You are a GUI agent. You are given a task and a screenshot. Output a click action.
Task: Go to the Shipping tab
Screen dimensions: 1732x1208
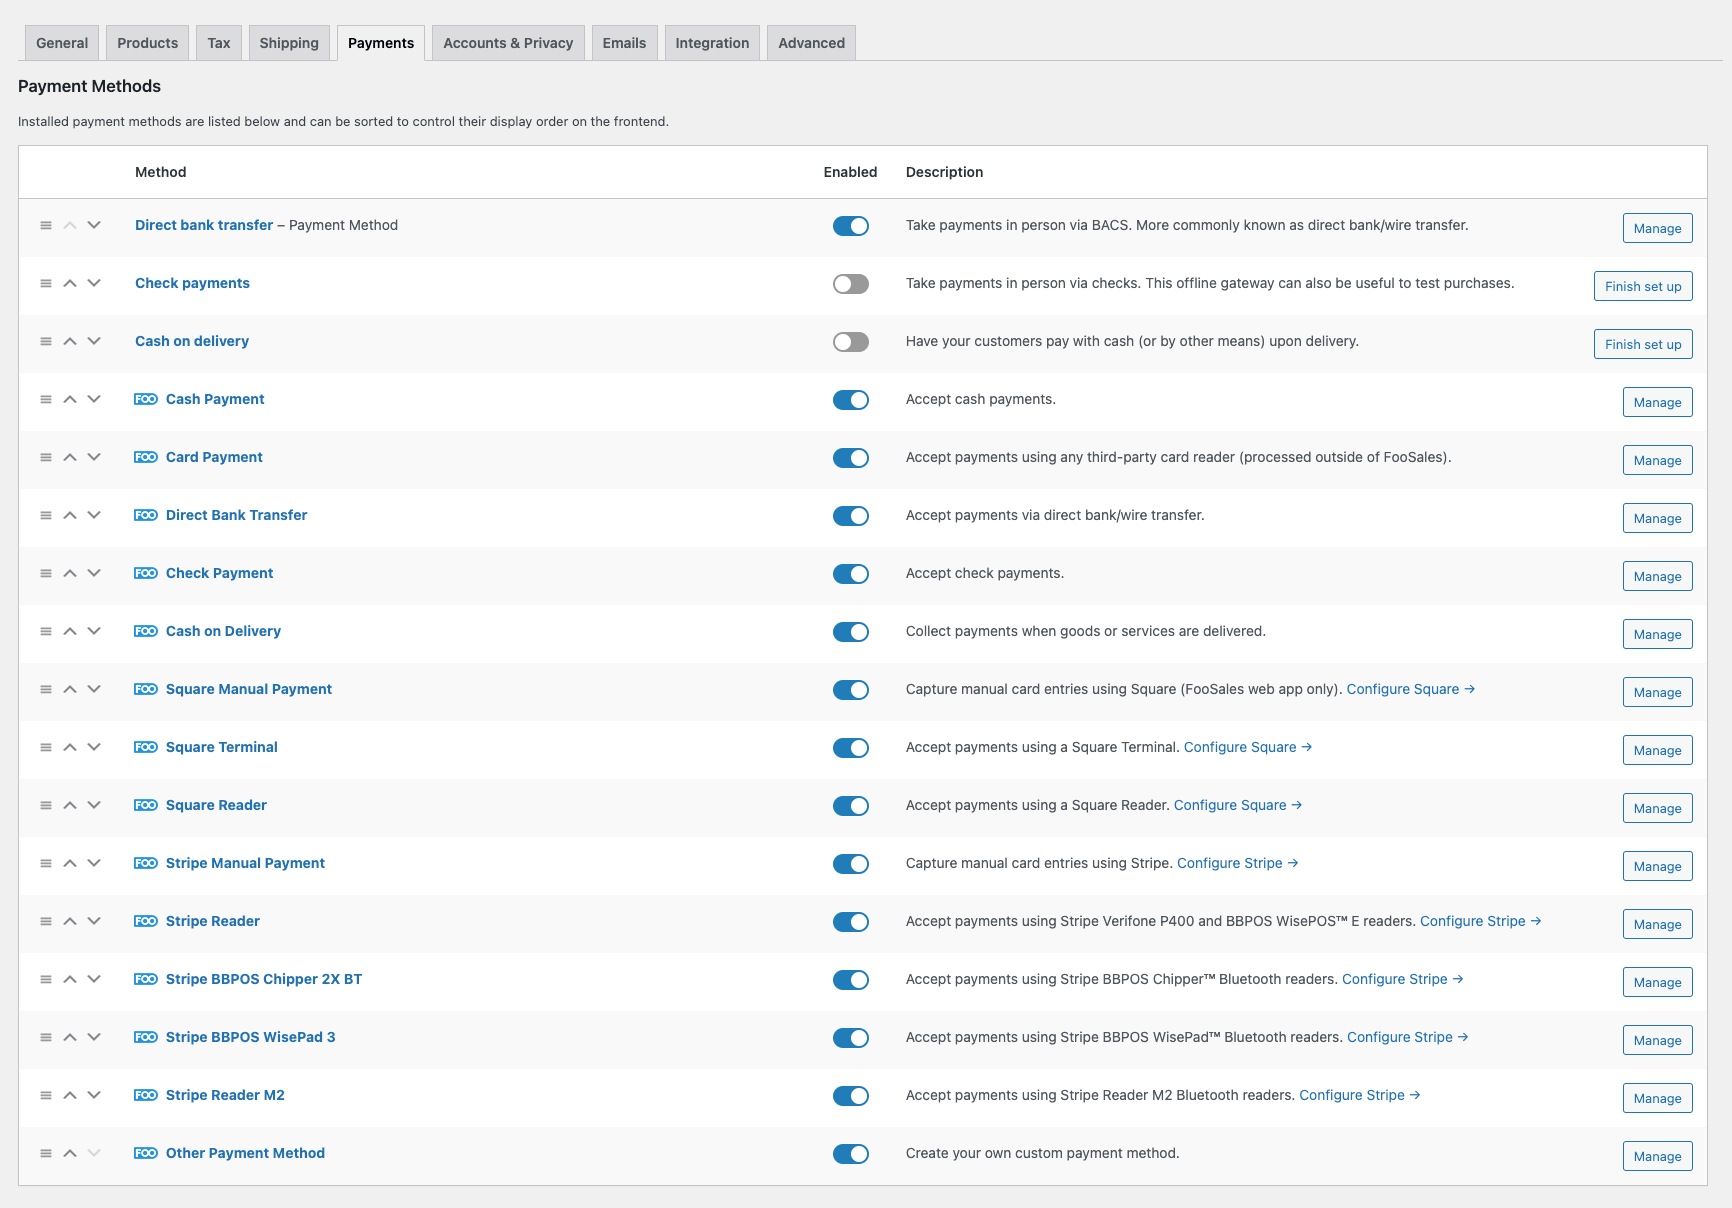[x=289, y=43]
